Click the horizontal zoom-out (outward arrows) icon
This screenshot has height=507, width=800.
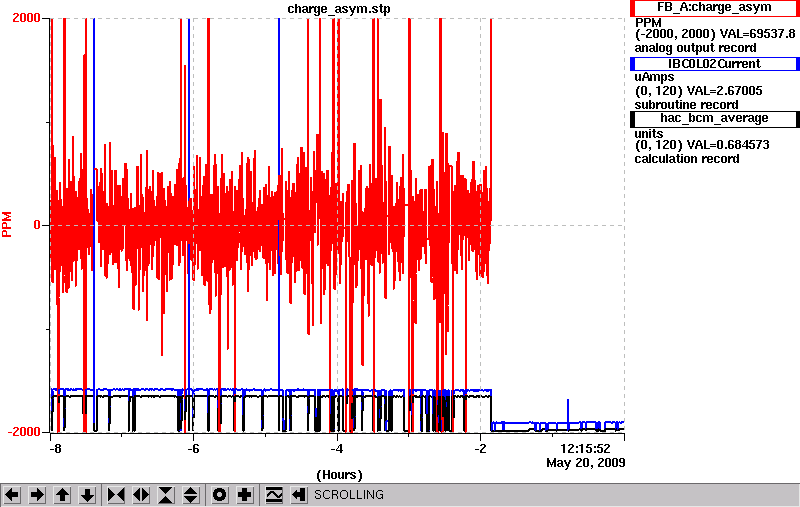pos(141,495)
